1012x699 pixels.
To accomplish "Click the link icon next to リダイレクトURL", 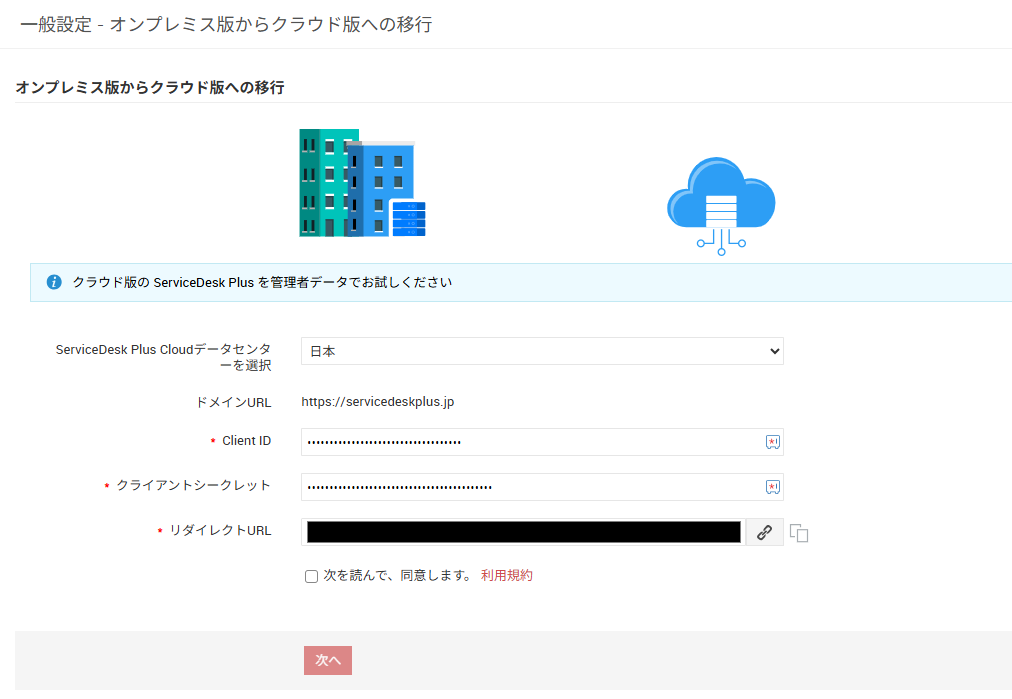I will click(x=765, y=532).
